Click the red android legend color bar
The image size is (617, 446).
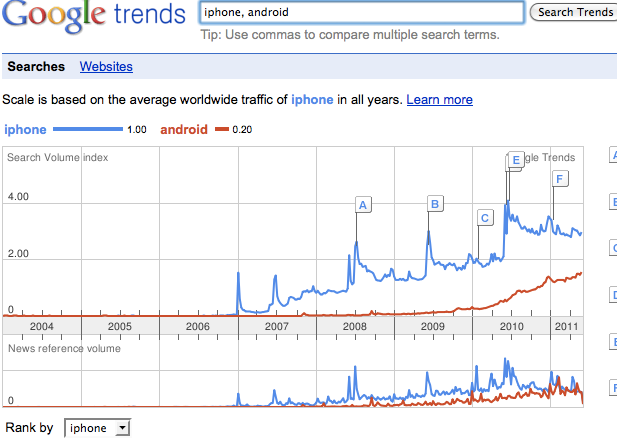(222, 130)
